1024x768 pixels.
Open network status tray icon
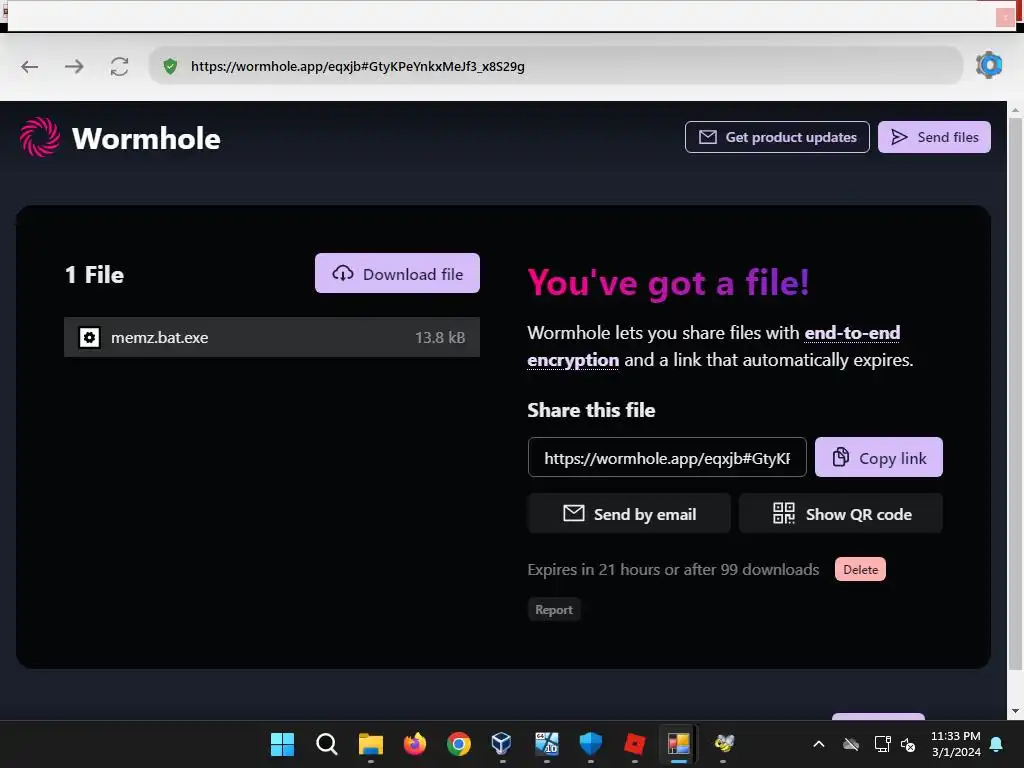(x=882, y=744)
